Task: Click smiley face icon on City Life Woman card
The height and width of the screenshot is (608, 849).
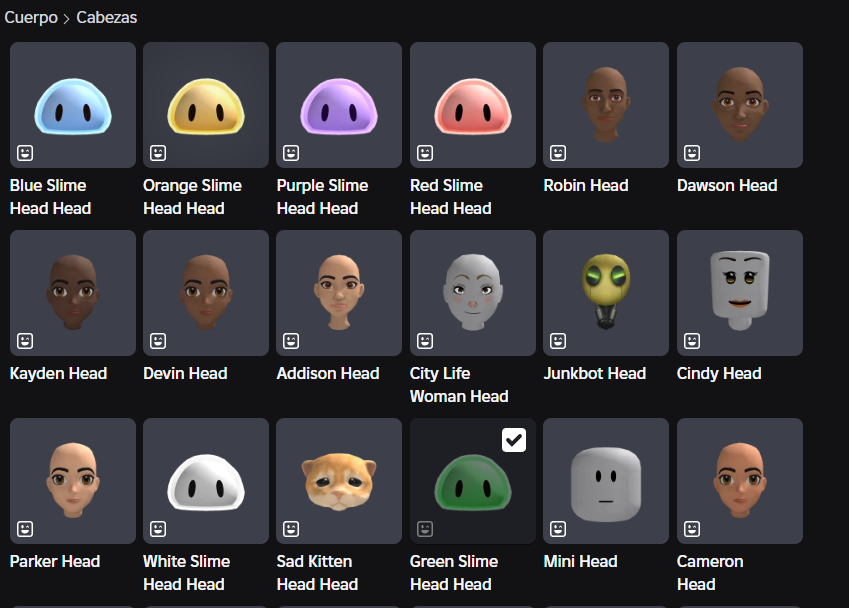Action: pos(425,341)
